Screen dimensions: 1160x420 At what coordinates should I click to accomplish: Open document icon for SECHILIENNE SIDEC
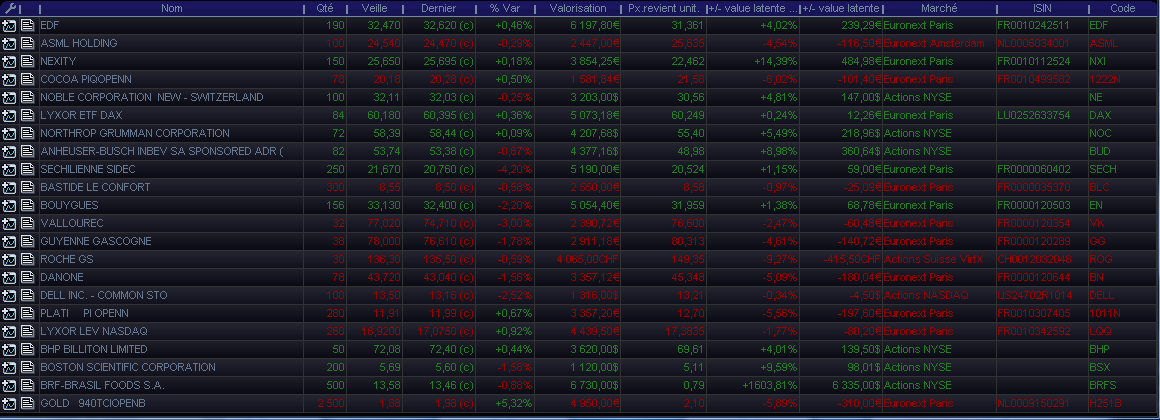coord(28,169)
